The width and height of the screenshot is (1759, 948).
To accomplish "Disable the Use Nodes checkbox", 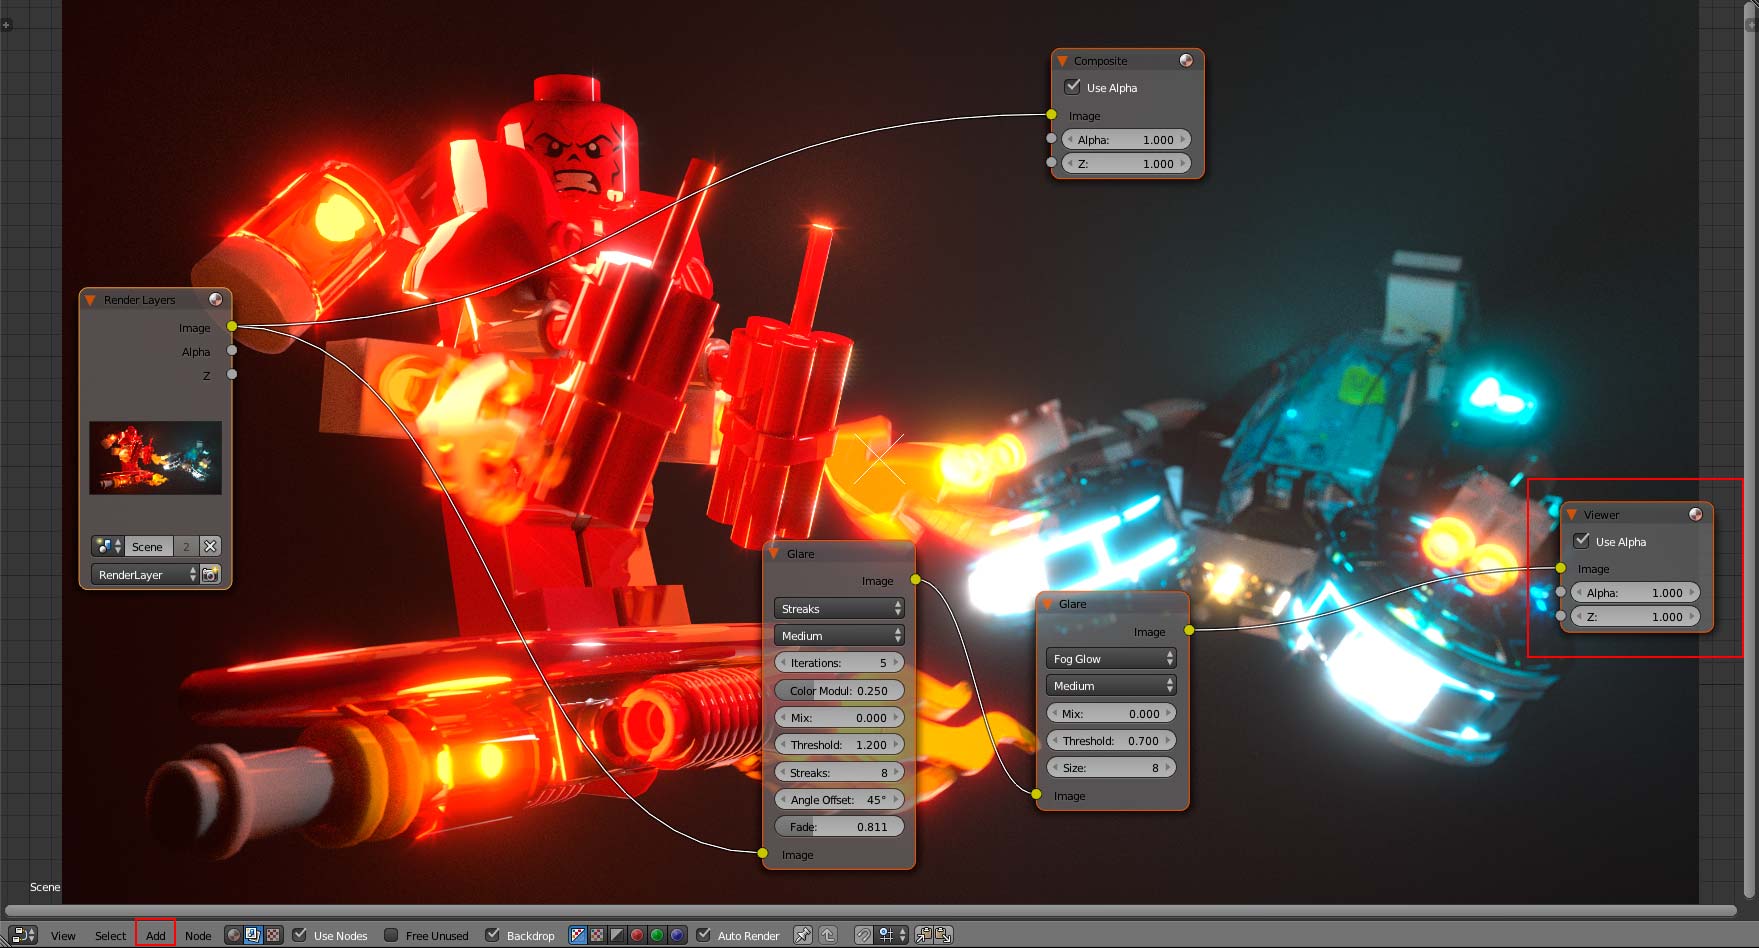I will [299, 935].
